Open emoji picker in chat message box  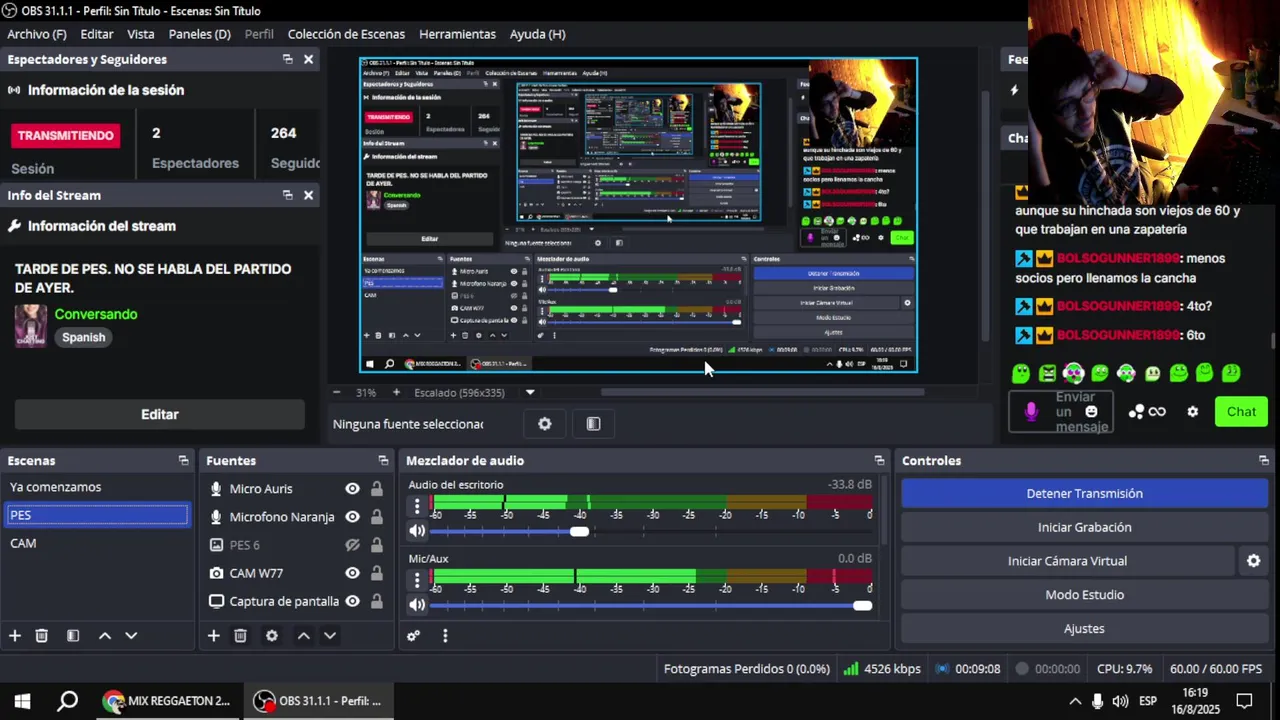click(1091, 411)
